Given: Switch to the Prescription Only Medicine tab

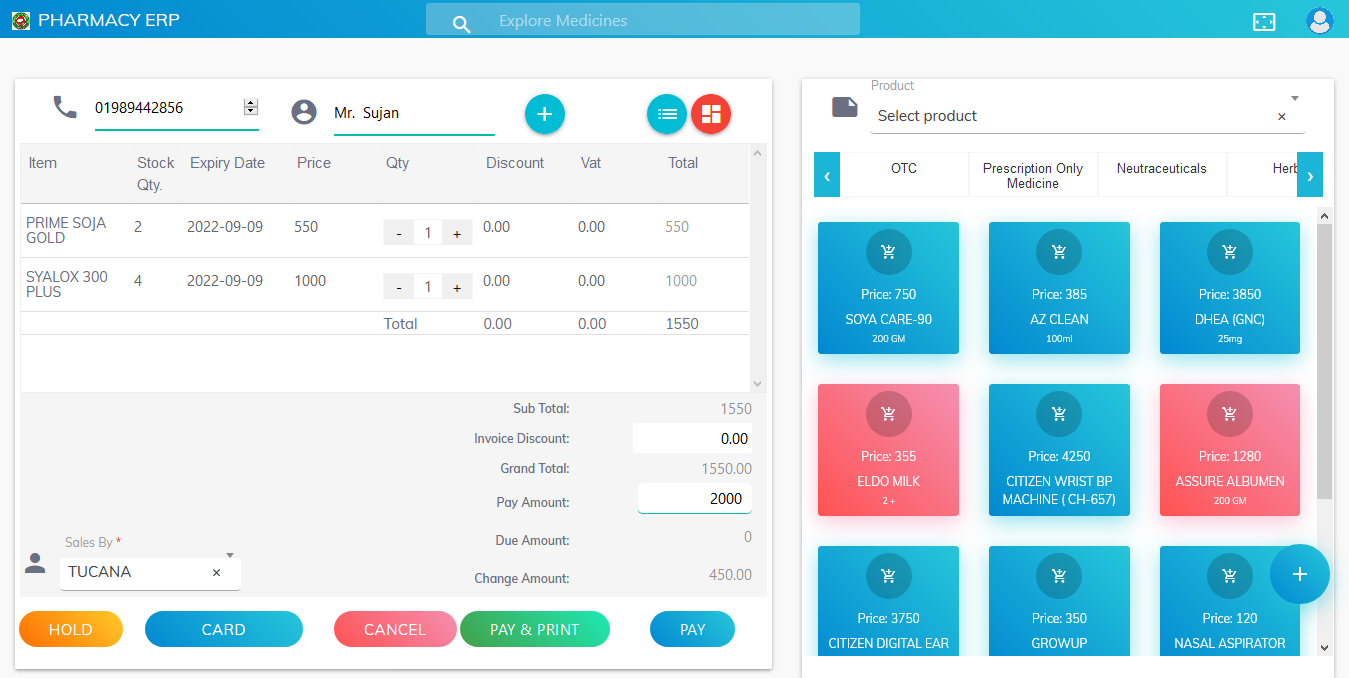Looking at the screenshot, I should (x=1033, y=174).
